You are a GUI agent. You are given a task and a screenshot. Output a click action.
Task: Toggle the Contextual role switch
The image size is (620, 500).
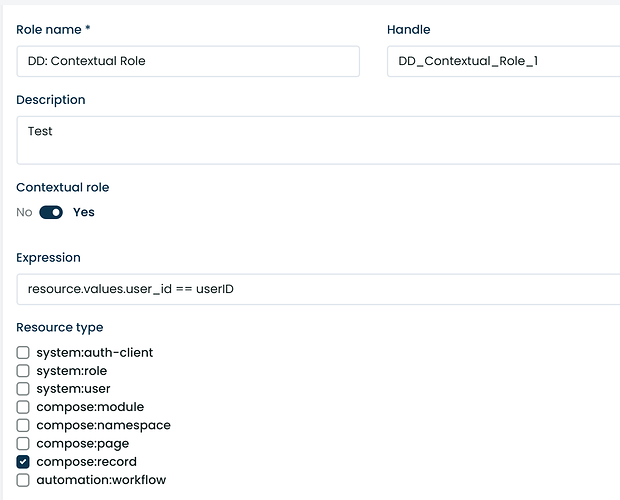pyautogui.click(x=51, y=212)
